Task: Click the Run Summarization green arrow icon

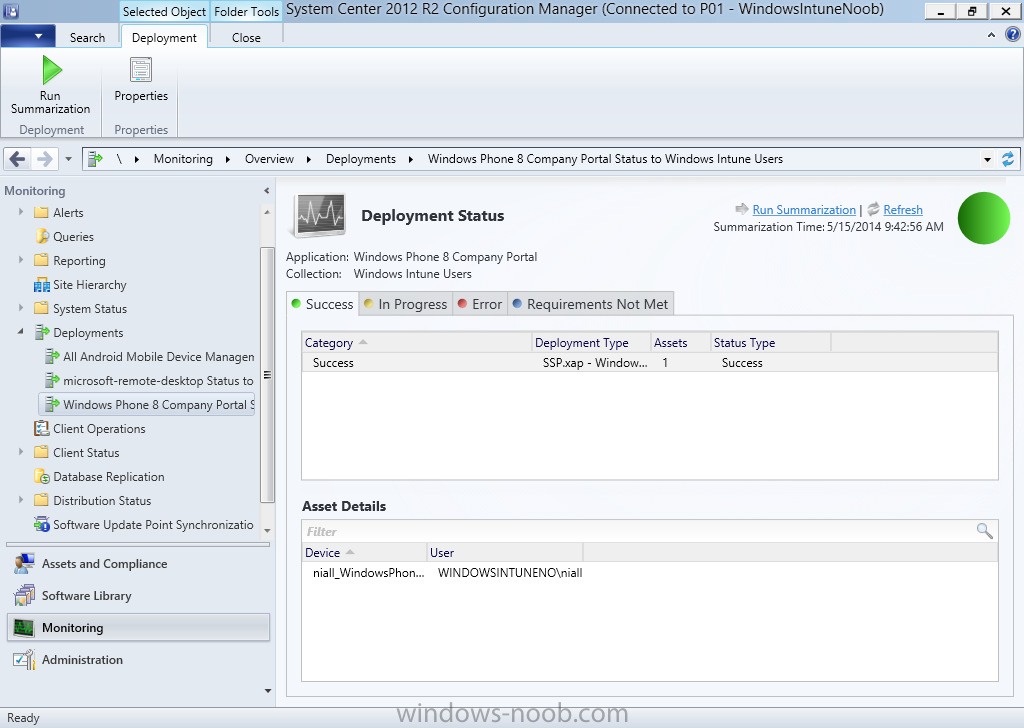Action: 51,70
